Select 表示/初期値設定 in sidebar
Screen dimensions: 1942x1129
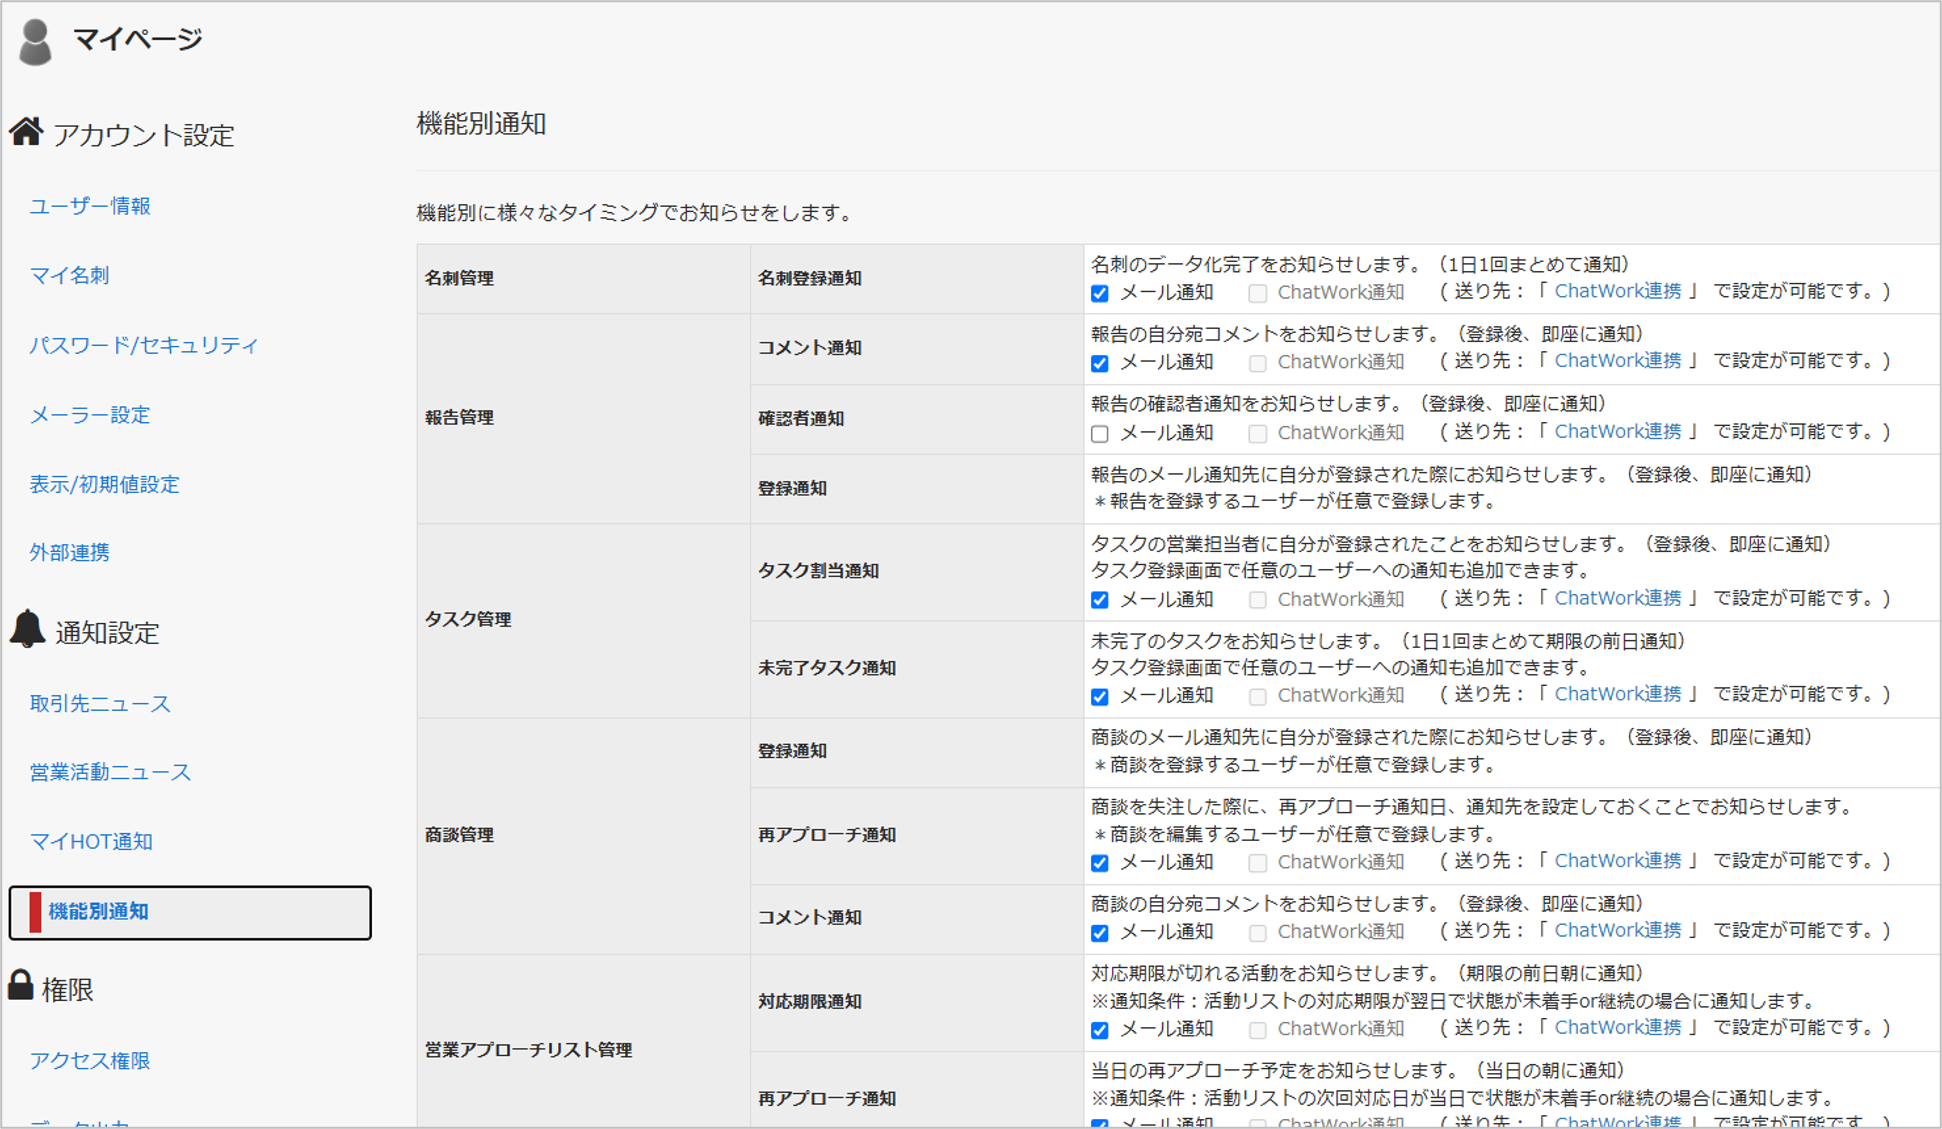point(105,484)
